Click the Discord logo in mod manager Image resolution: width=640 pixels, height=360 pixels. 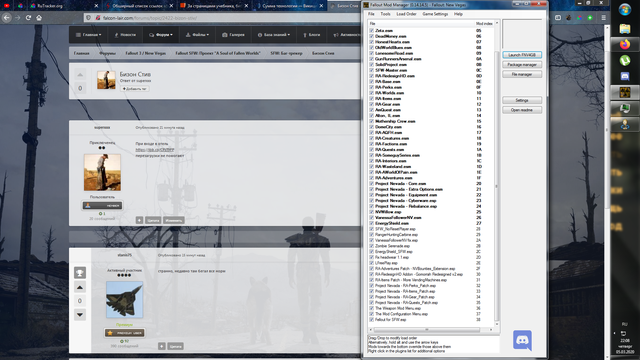pyautogui.click(x=522, y=340)
